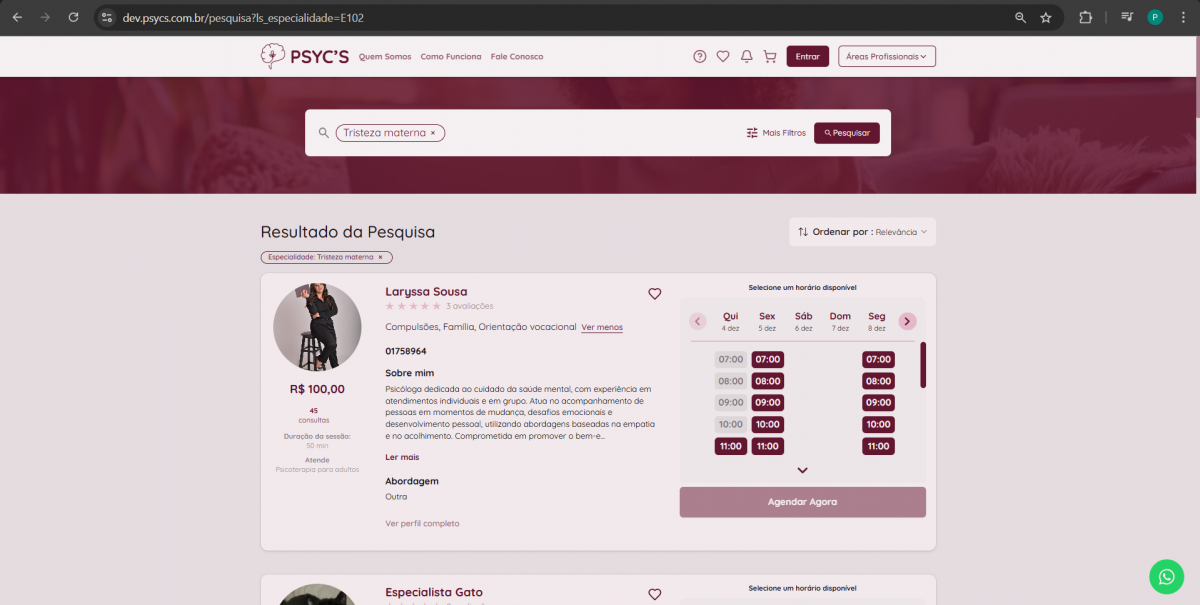Click the Entrar button
This screenshot has width=1200, height=605.
pyautogui.click(x=807, y=57)
